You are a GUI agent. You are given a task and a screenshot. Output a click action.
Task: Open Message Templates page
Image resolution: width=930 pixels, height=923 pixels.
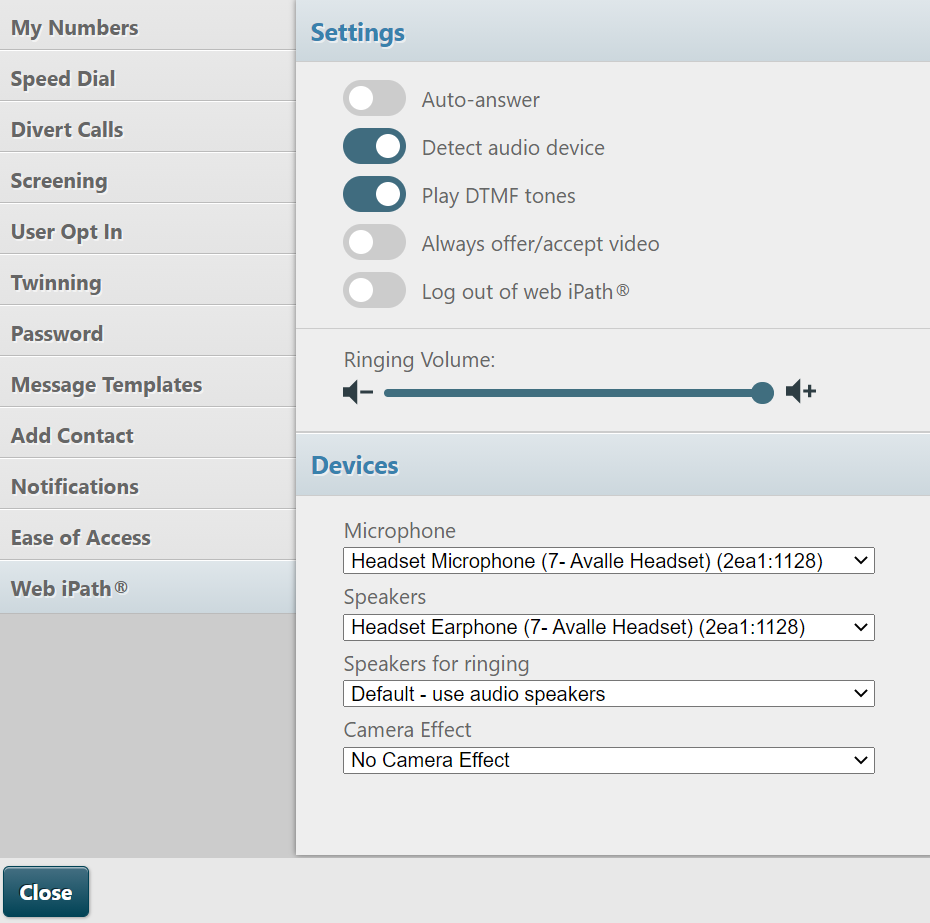148,383
